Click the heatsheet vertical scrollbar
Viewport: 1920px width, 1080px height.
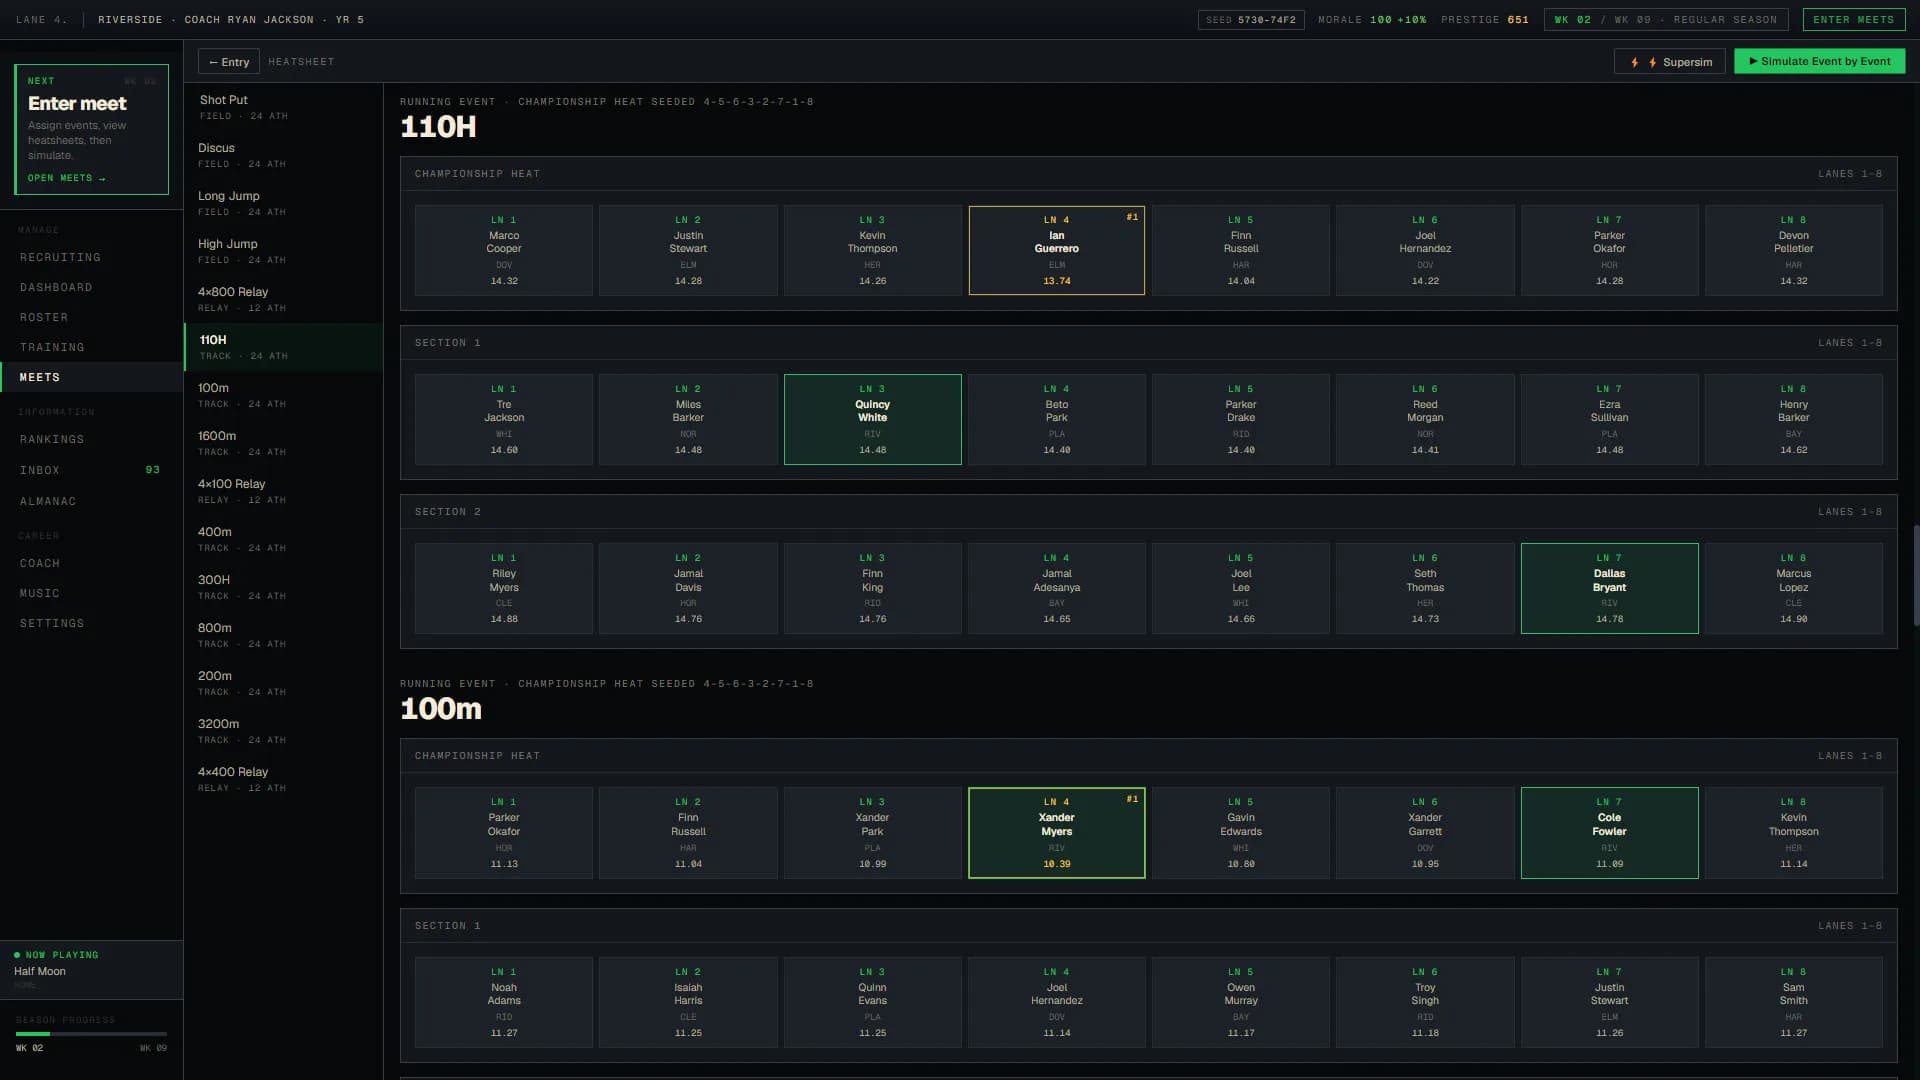tap(1916, 575)
